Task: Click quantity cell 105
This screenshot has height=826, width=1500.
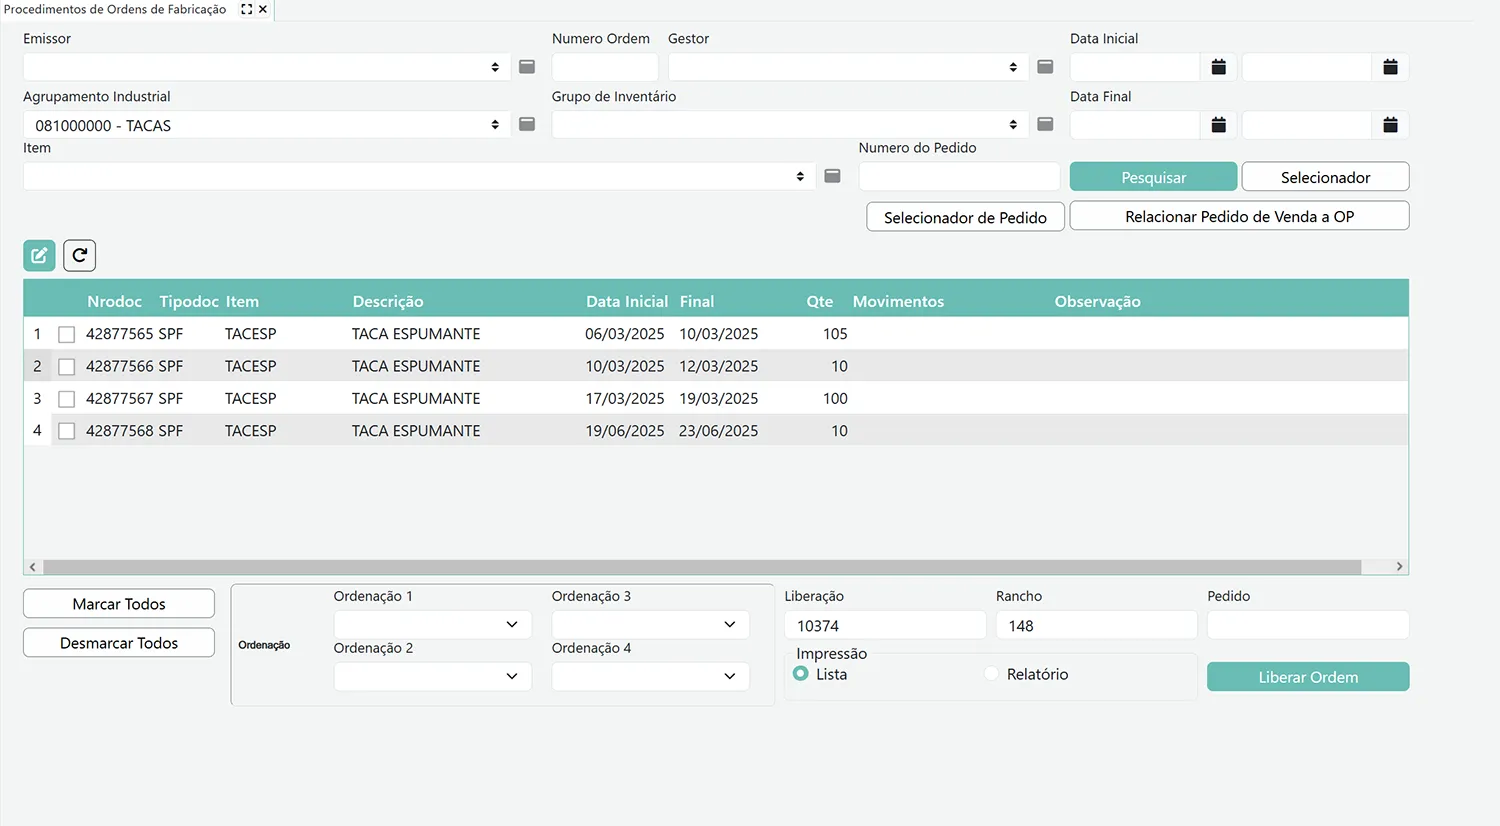Action: pyautogui.click(x=835, y=334)
